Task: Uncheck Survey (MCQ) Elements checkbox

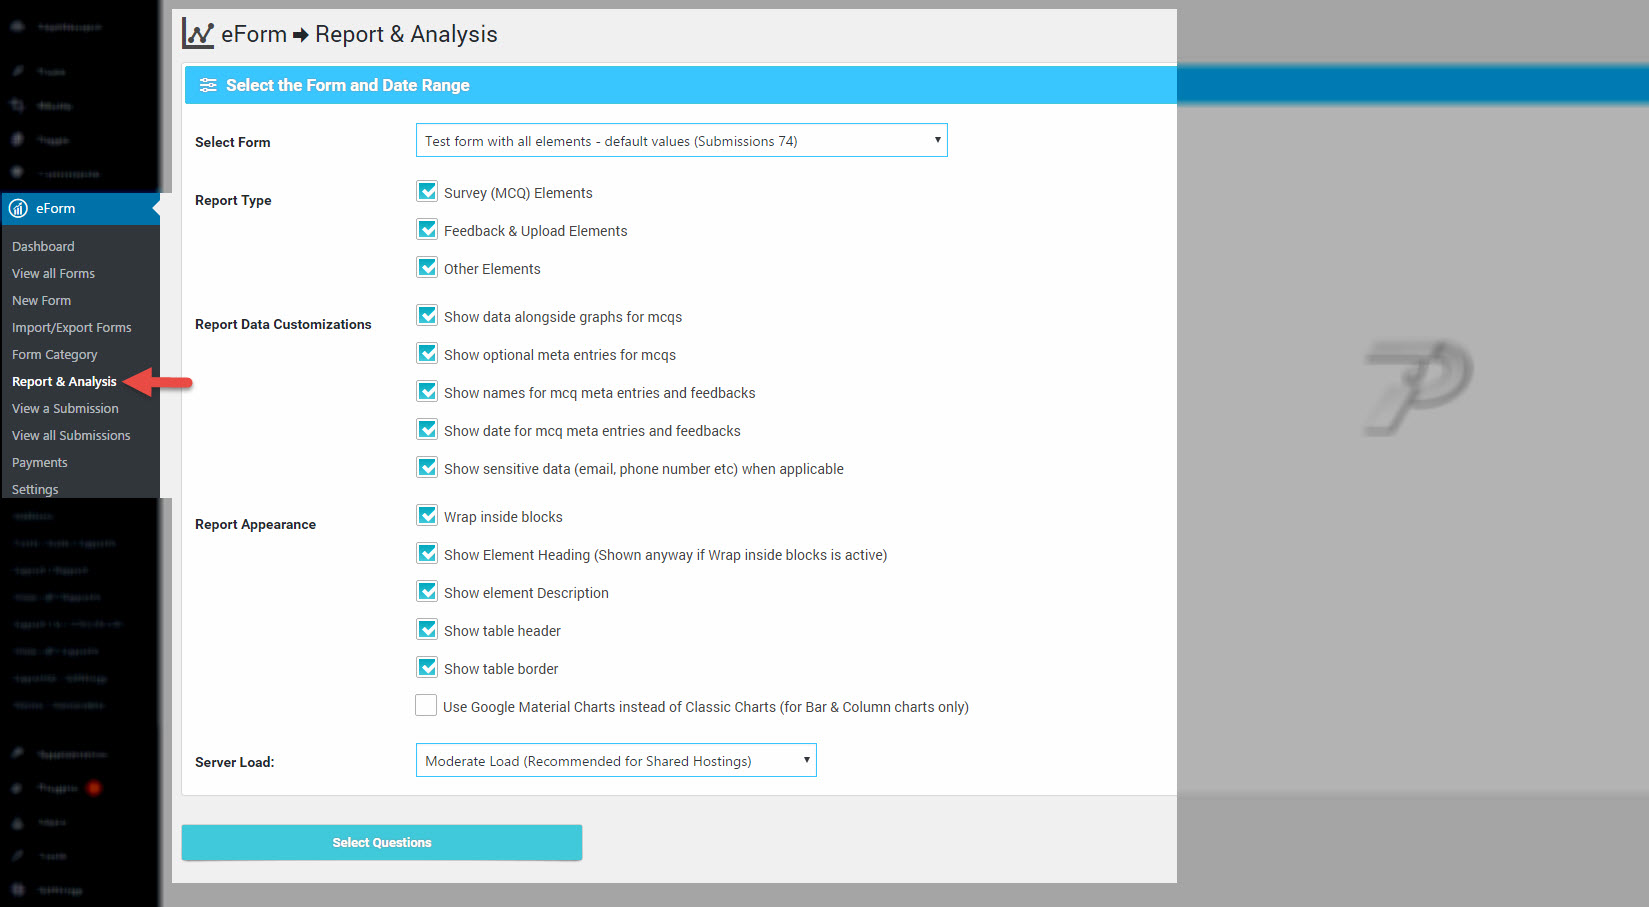Action: click(427, 192)
